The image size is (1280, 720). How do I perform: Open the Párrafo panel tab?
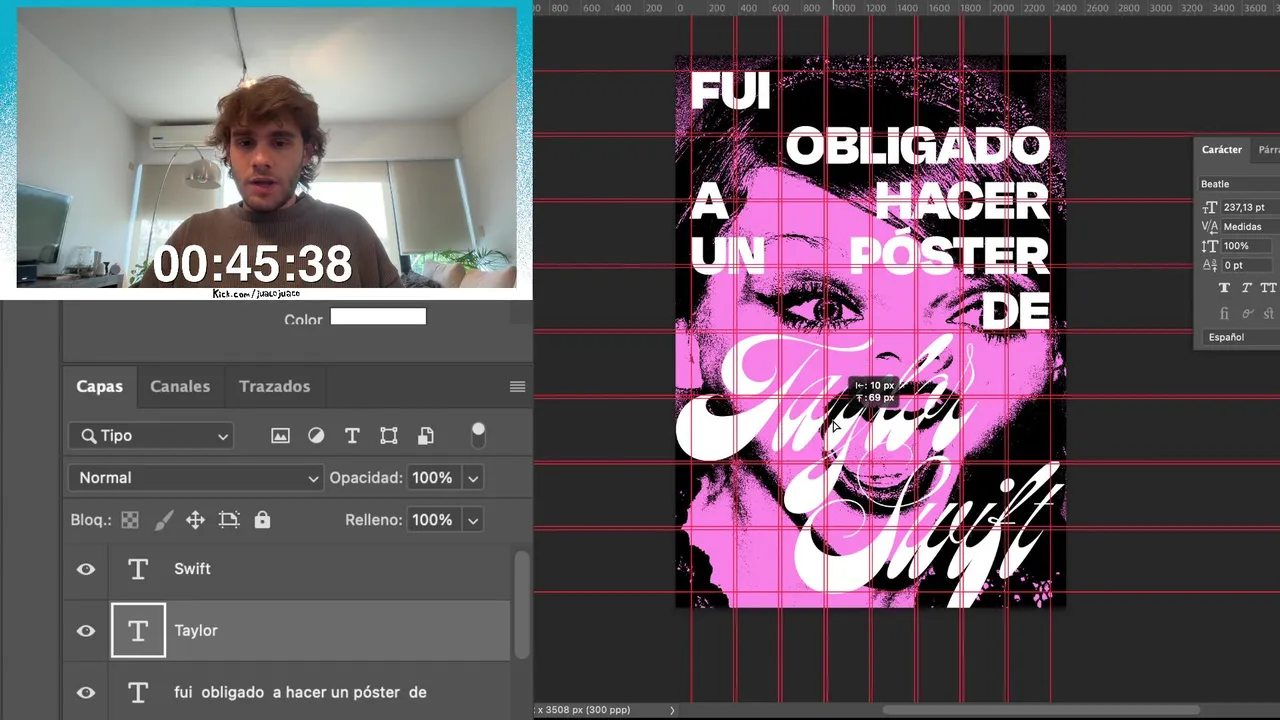[x=1268, y=150]
